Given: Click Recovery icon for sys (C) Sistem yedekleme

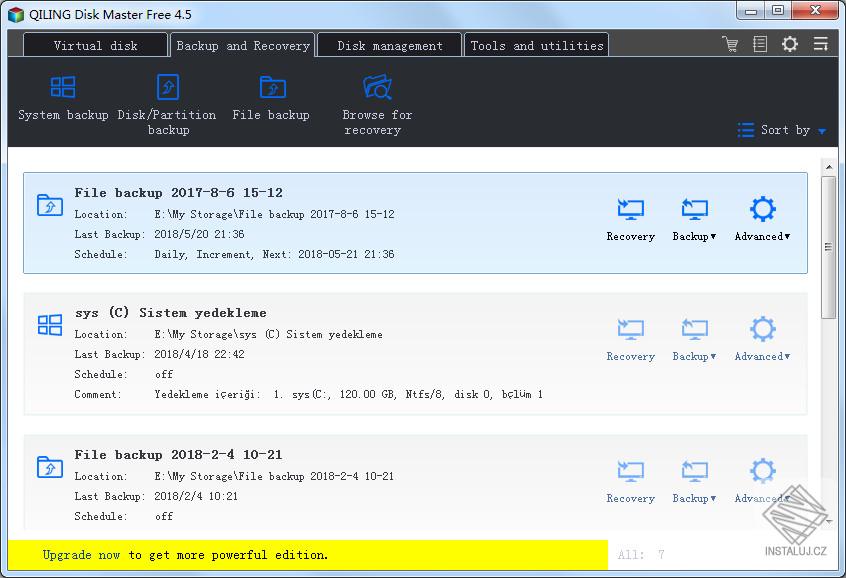Looking at the screenshot, I should pyautogui.click(x=631, y=329).
